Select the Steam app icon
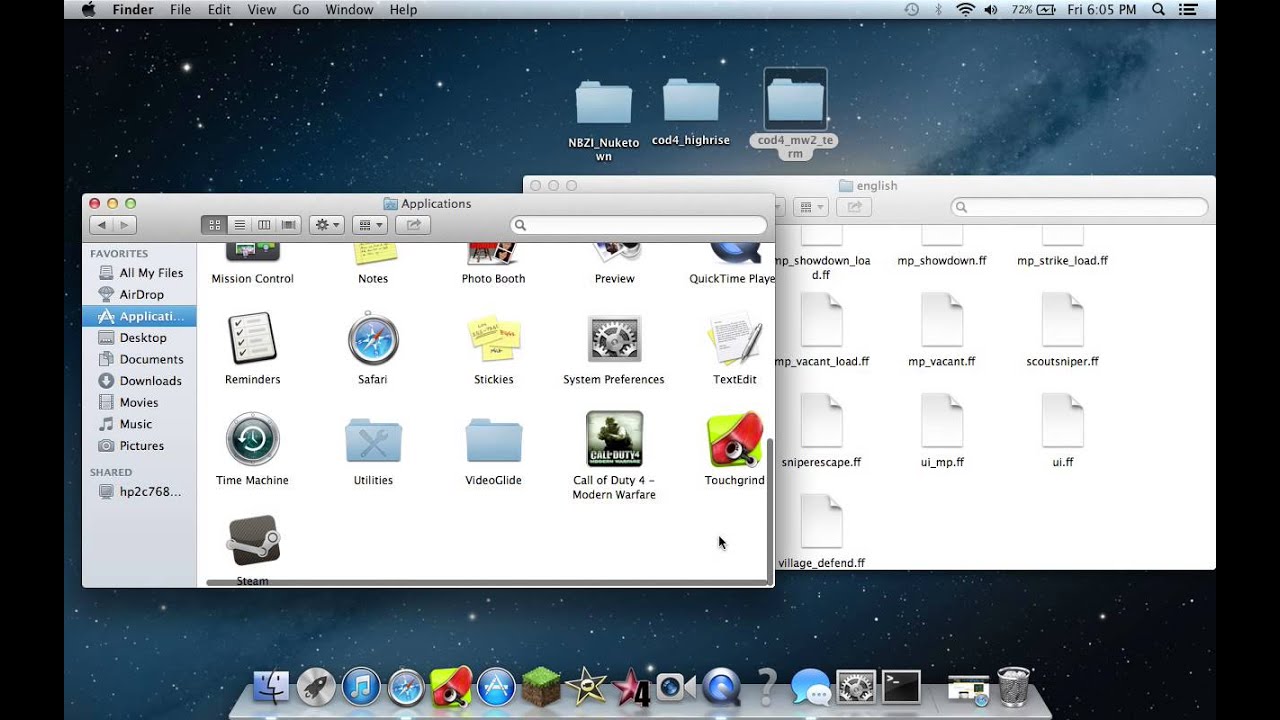Viewport: 1280px width, 720px height. (x=252, y=540)
